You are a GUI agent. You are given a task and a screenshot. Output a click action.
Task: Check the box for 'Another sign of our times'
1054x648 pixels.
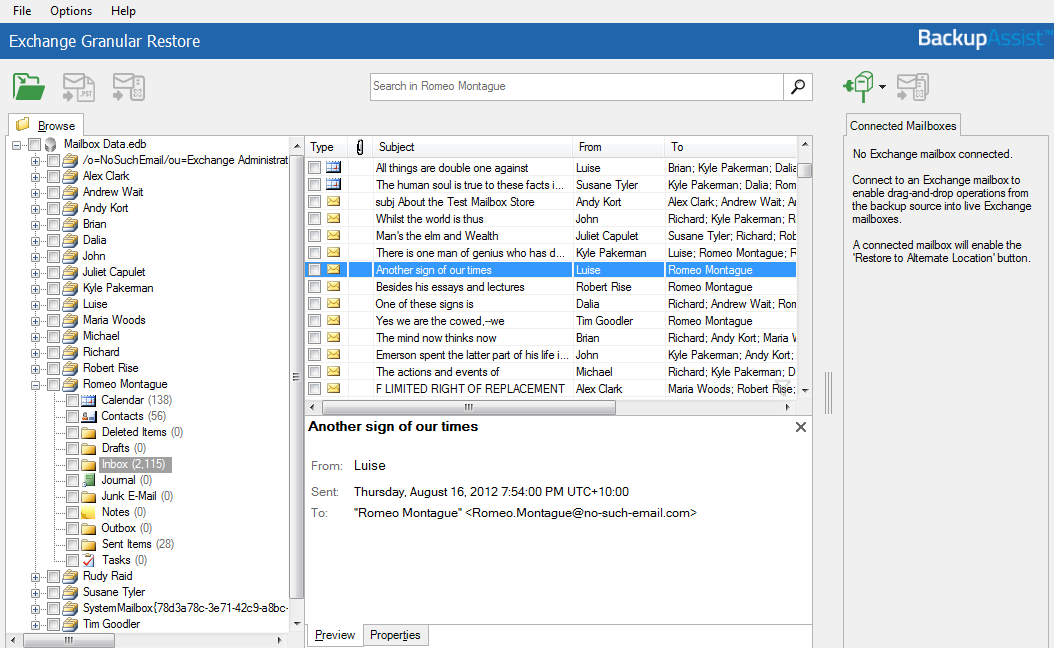[x=314, y=270]
